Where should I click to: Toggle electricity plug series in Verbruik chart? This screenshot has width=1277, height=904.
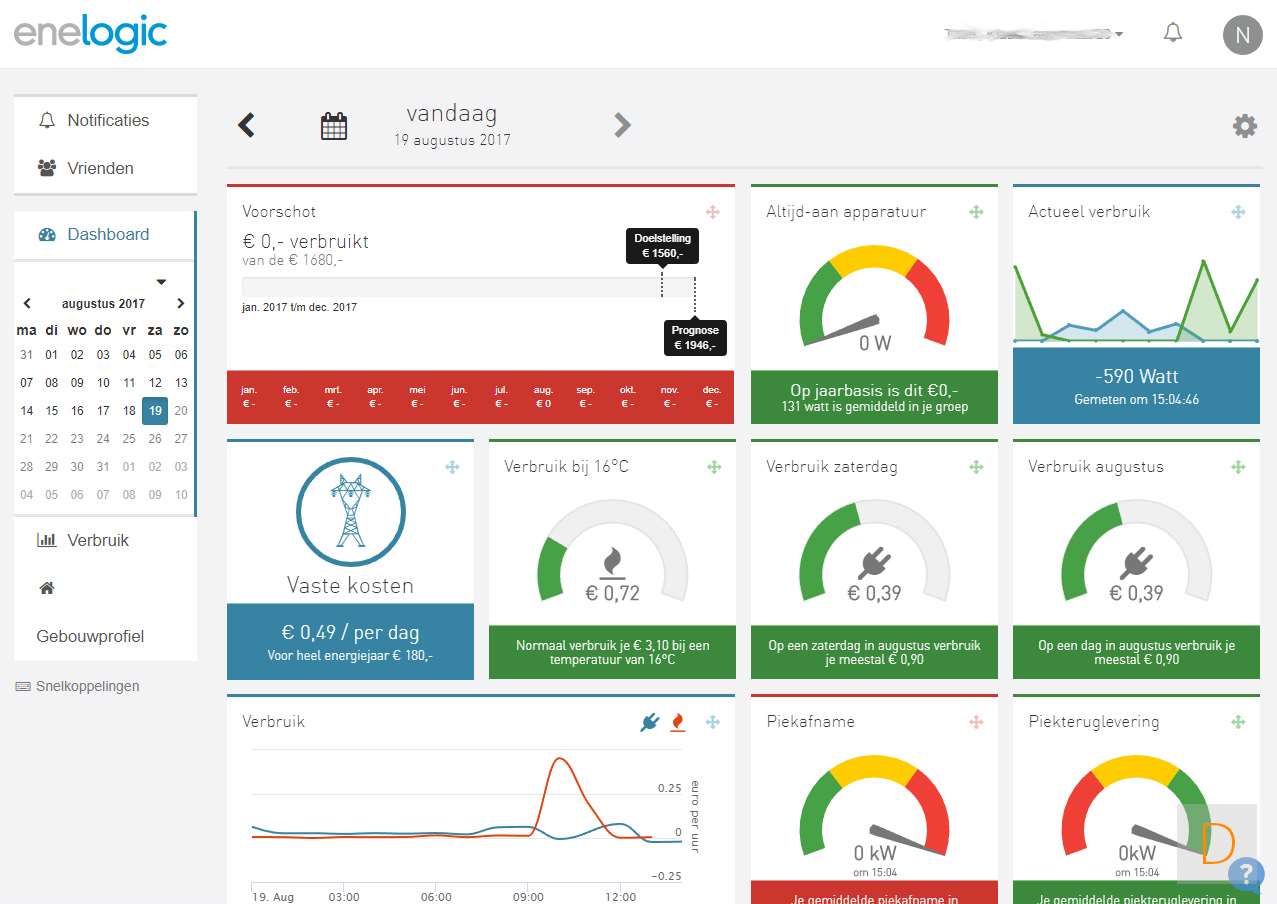[650, 721]
